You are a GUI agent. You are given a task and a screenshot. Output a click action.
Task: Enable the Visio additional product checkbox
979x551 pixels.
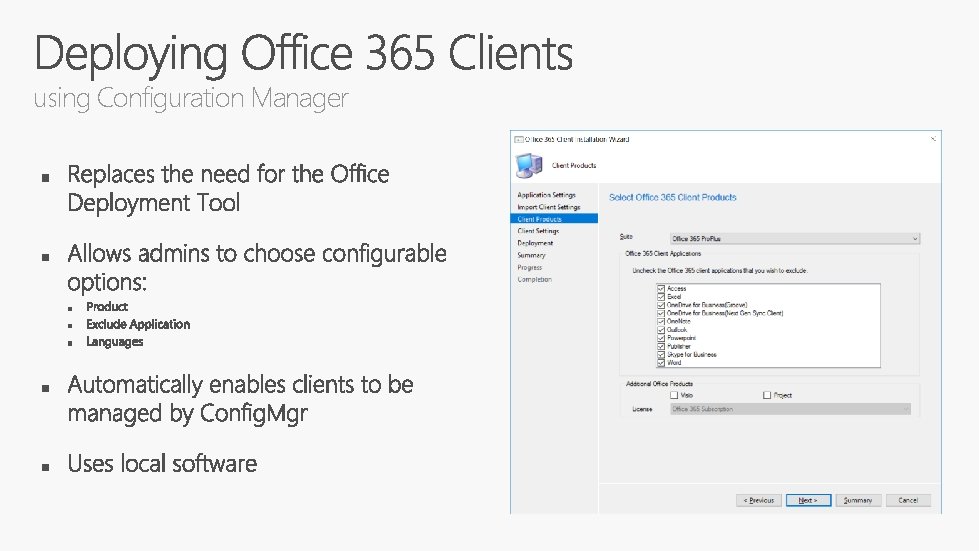pyautogui.click(x=674, y=395)
